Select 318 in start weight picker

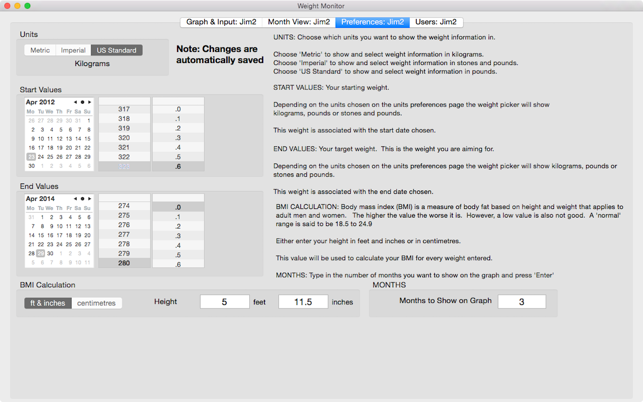pos(124,119)
